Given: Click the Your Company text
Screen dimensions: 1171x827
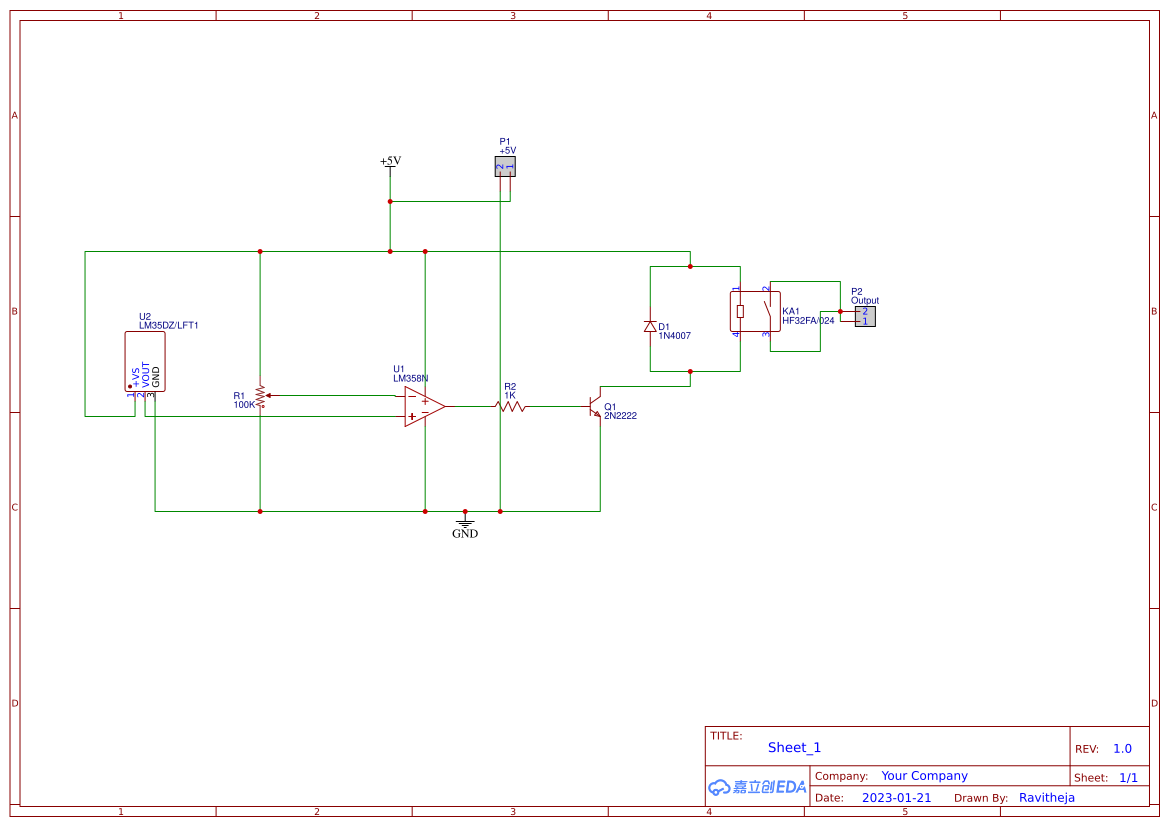Looking at the screenshot, I should 925,775.
